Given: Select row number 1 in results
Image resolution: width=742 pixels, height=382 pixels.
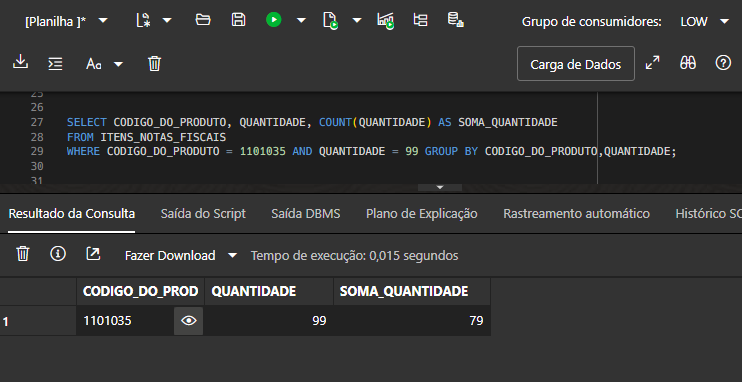Looking at the screenshot, I should coord(38,321).
